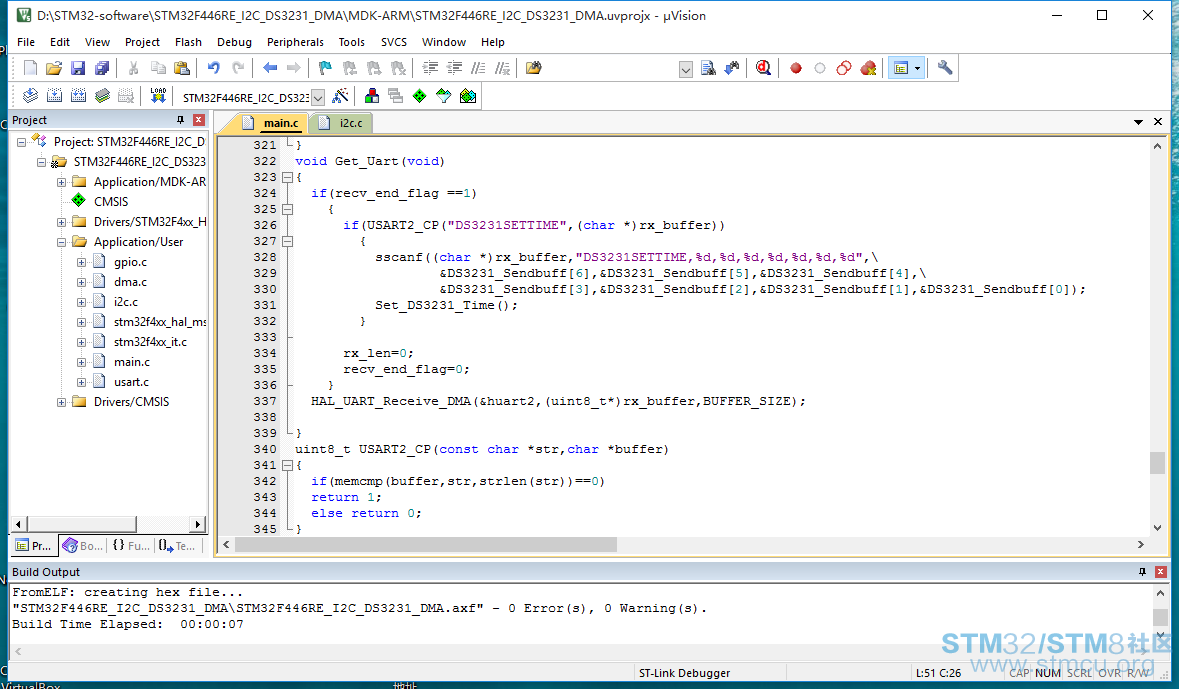
Task: Click the Paste clipboard icon
Action: tap(181, 68)
